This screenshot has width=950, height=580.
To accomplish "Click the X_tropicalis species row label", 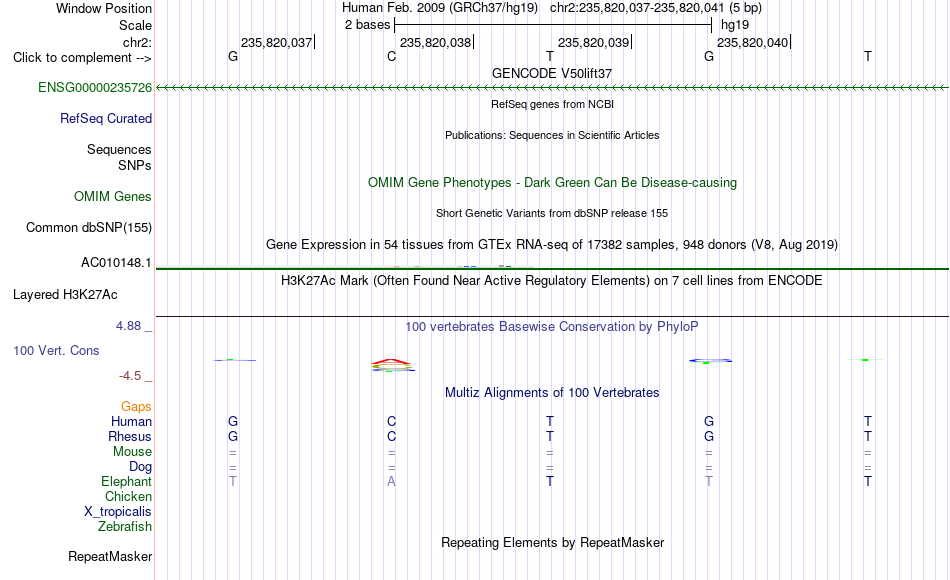I will [118, 512].
